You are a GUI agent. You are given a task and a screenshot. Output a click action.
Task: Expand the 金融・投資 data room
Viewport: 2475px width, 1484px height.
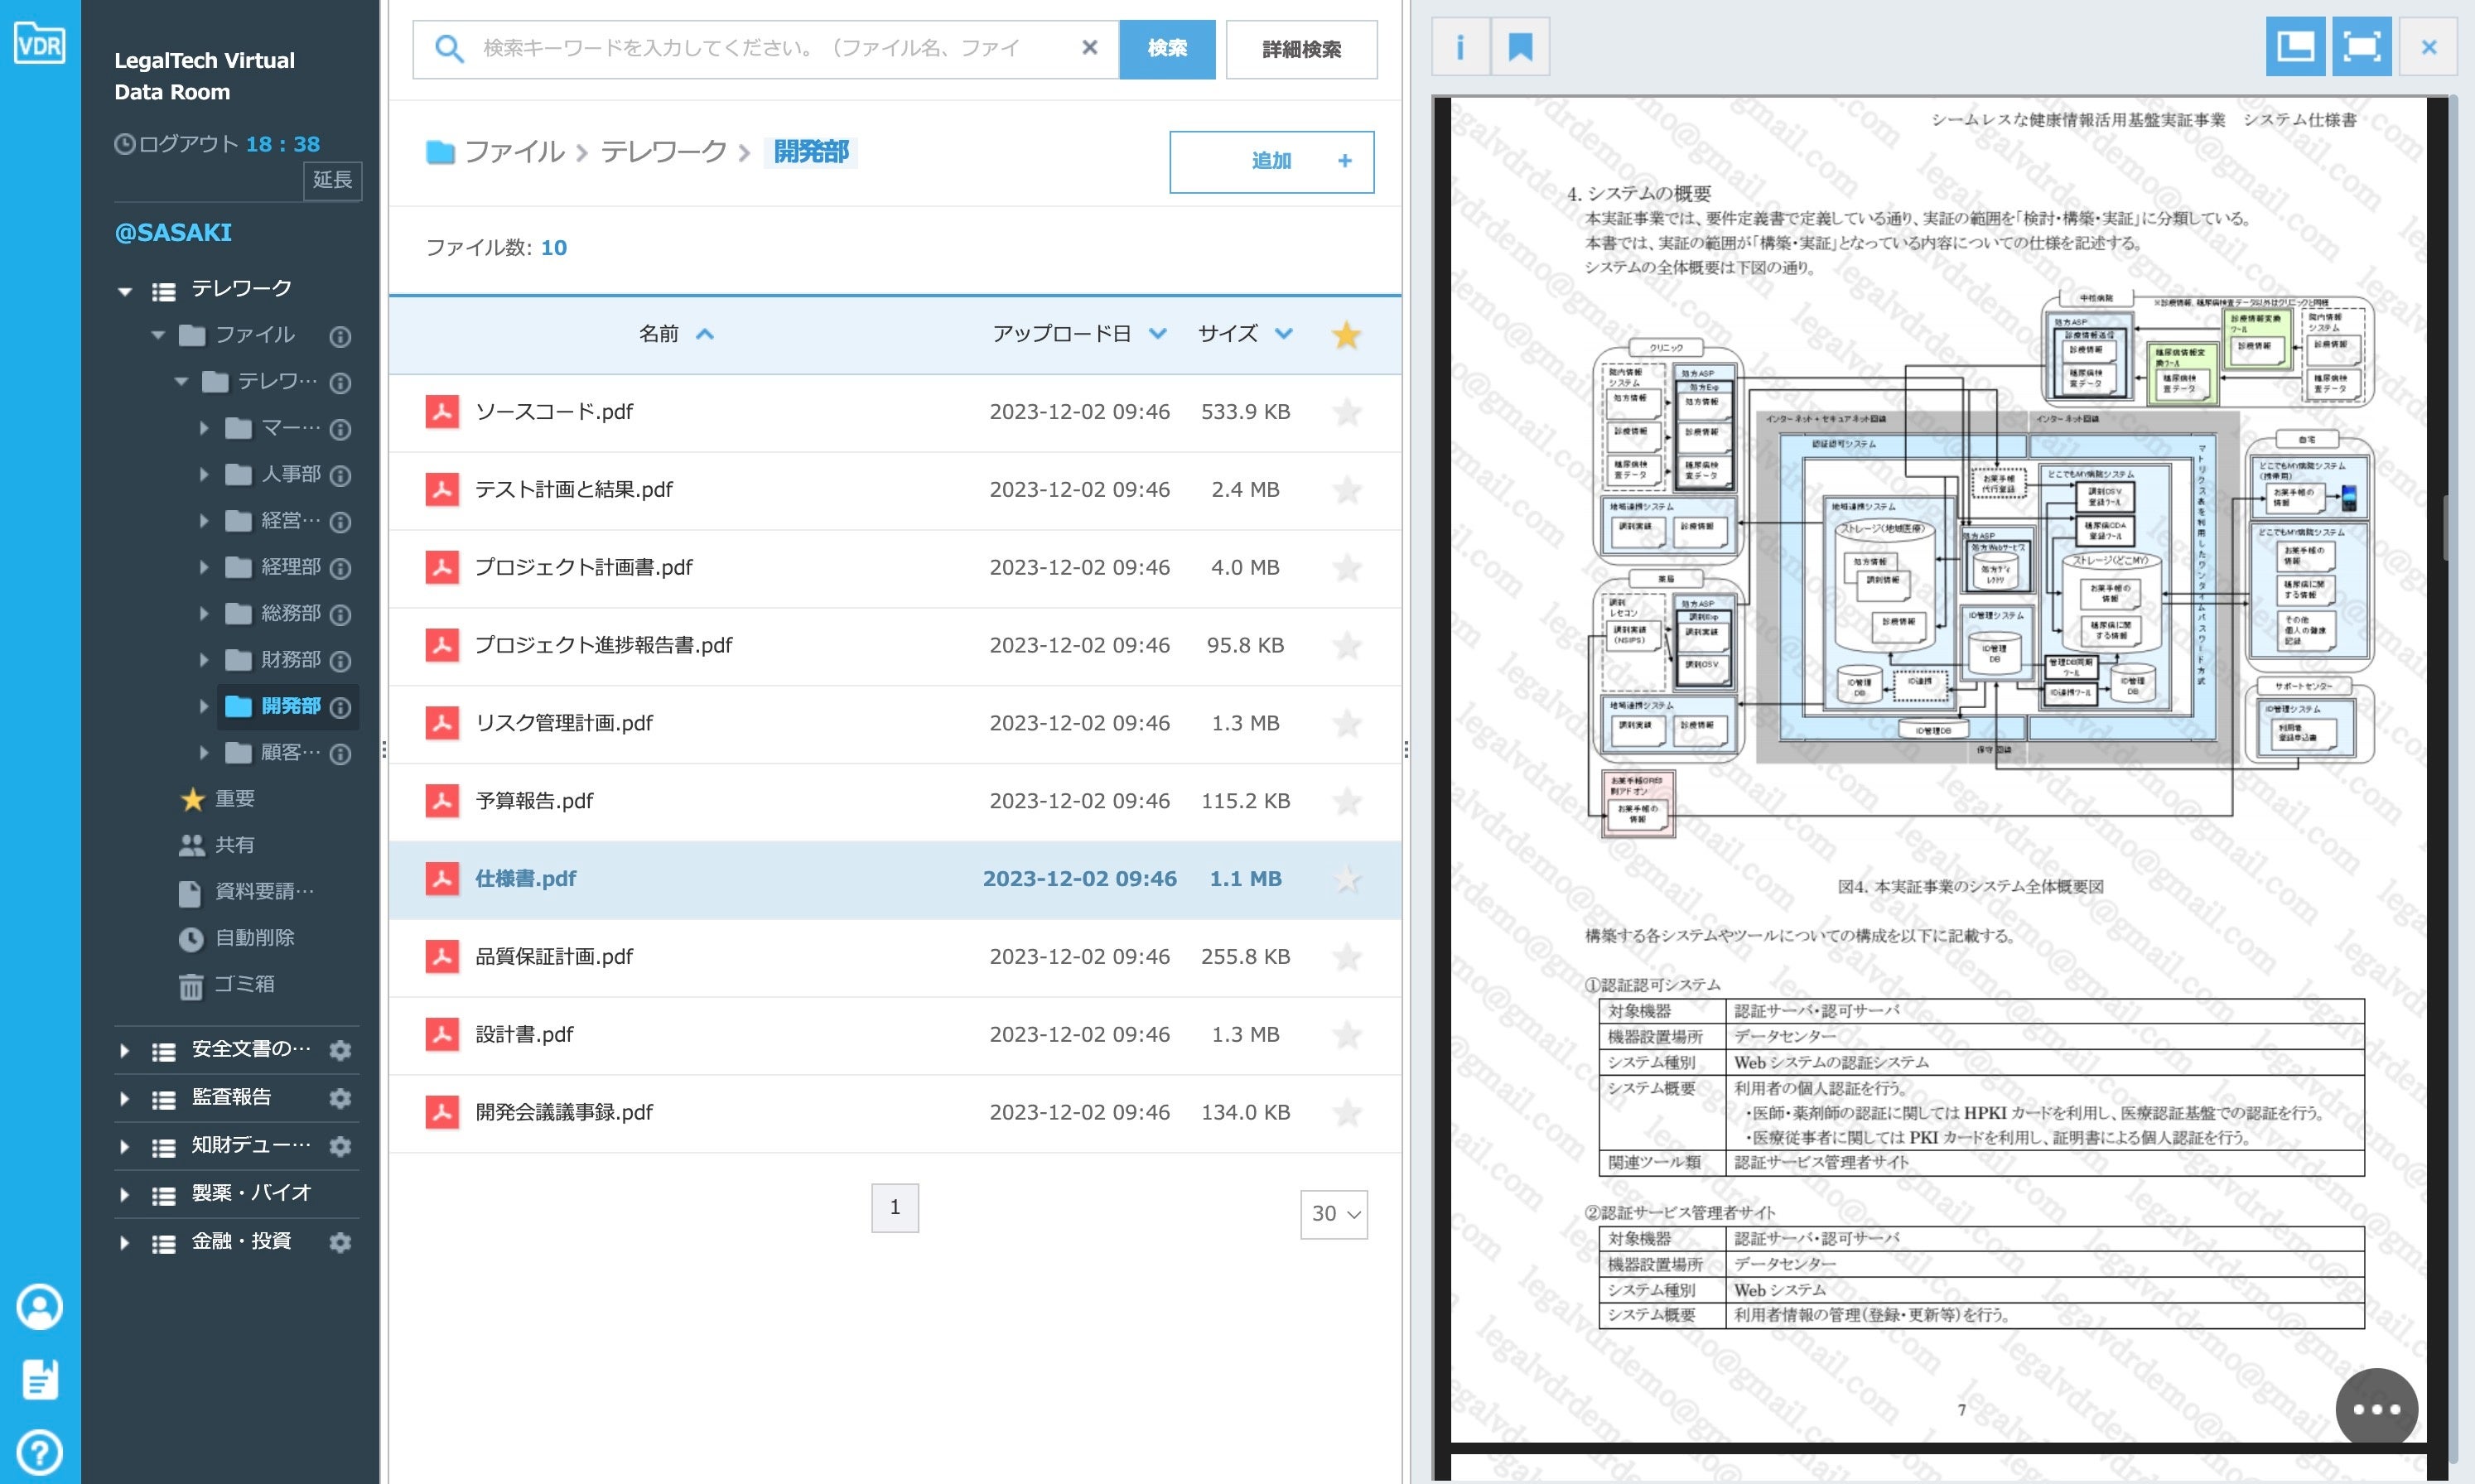click(x=124, y=1242)
